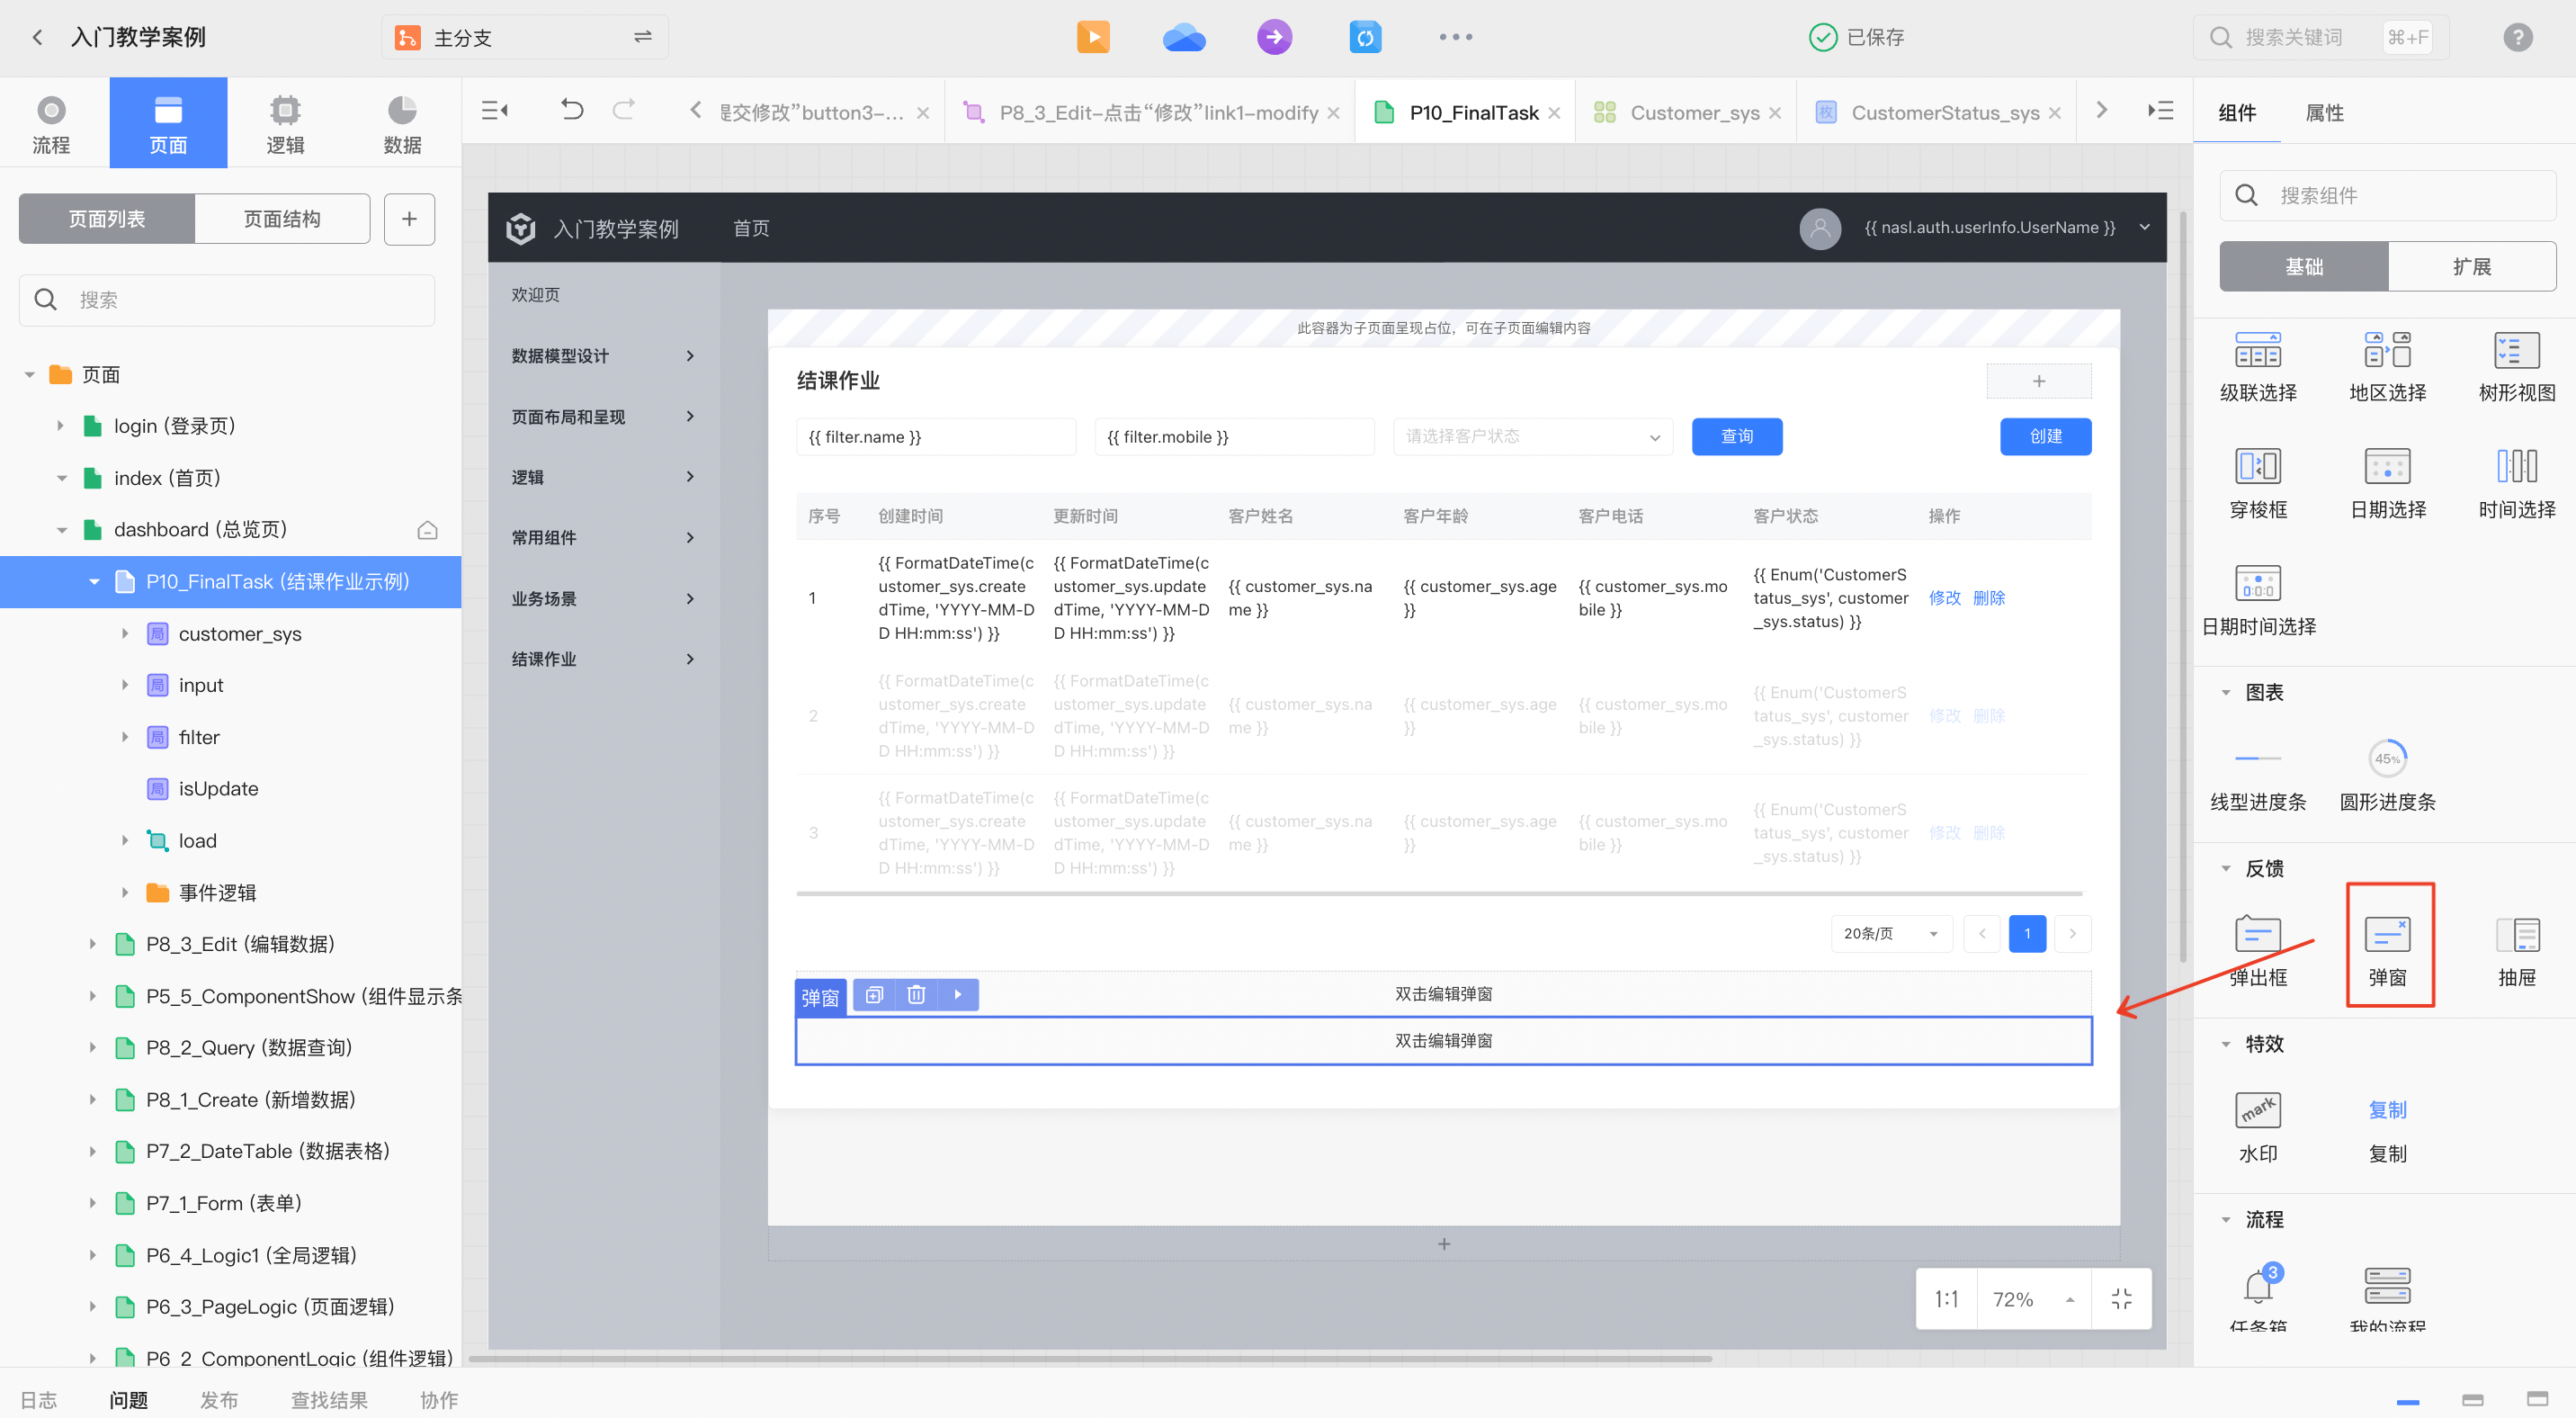Select the 线型进度条 component
The image size is (2576, 1418).
point(2258,777)
